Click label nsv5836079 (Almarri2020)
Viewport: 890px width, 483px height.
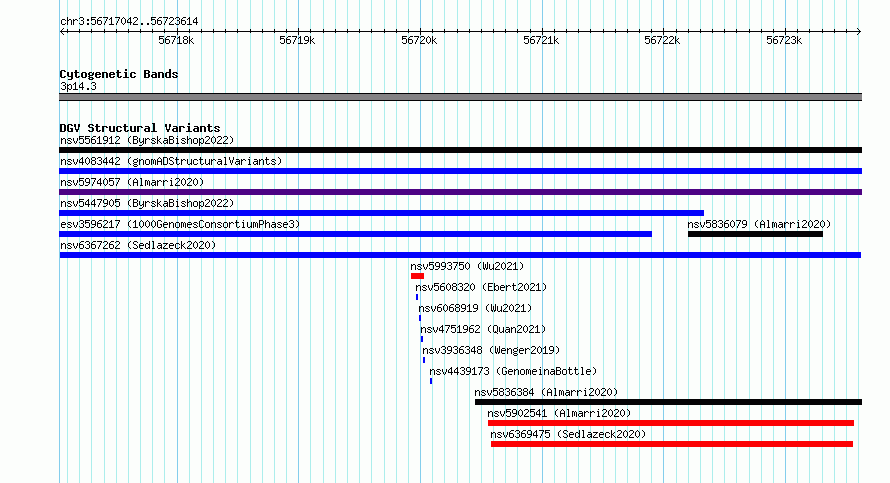[x=759, y=224]
